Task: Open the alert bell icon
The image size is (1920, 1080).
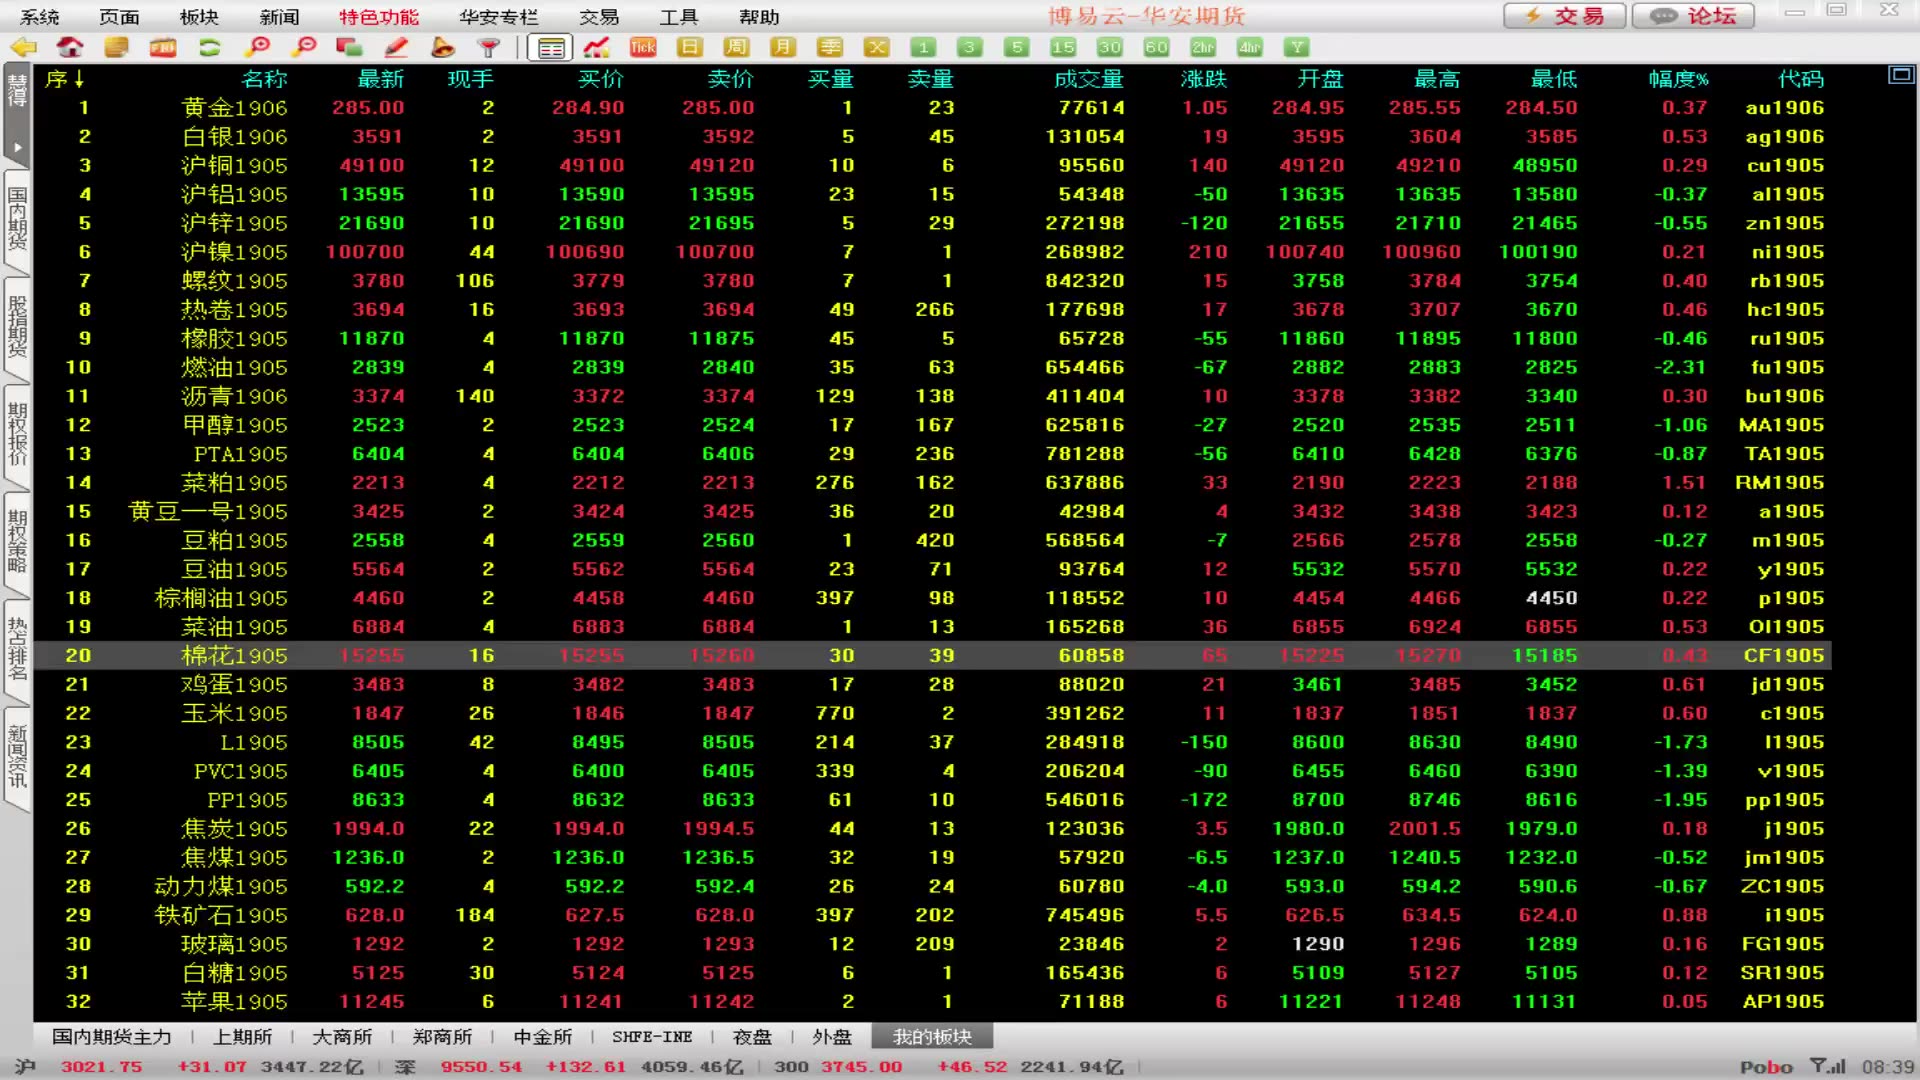Action: (443, 47)
